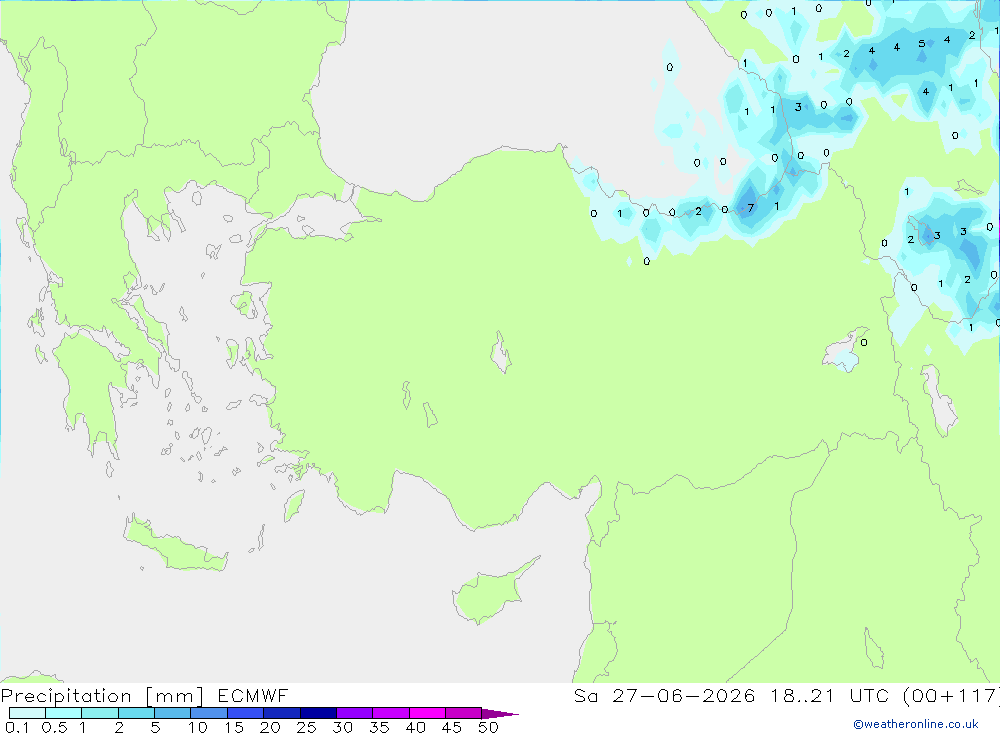Image resolution: width=1000 pixels, height=733 pixels.
Task: Click the 'ECMWF' model label
Action: (253, 695)
